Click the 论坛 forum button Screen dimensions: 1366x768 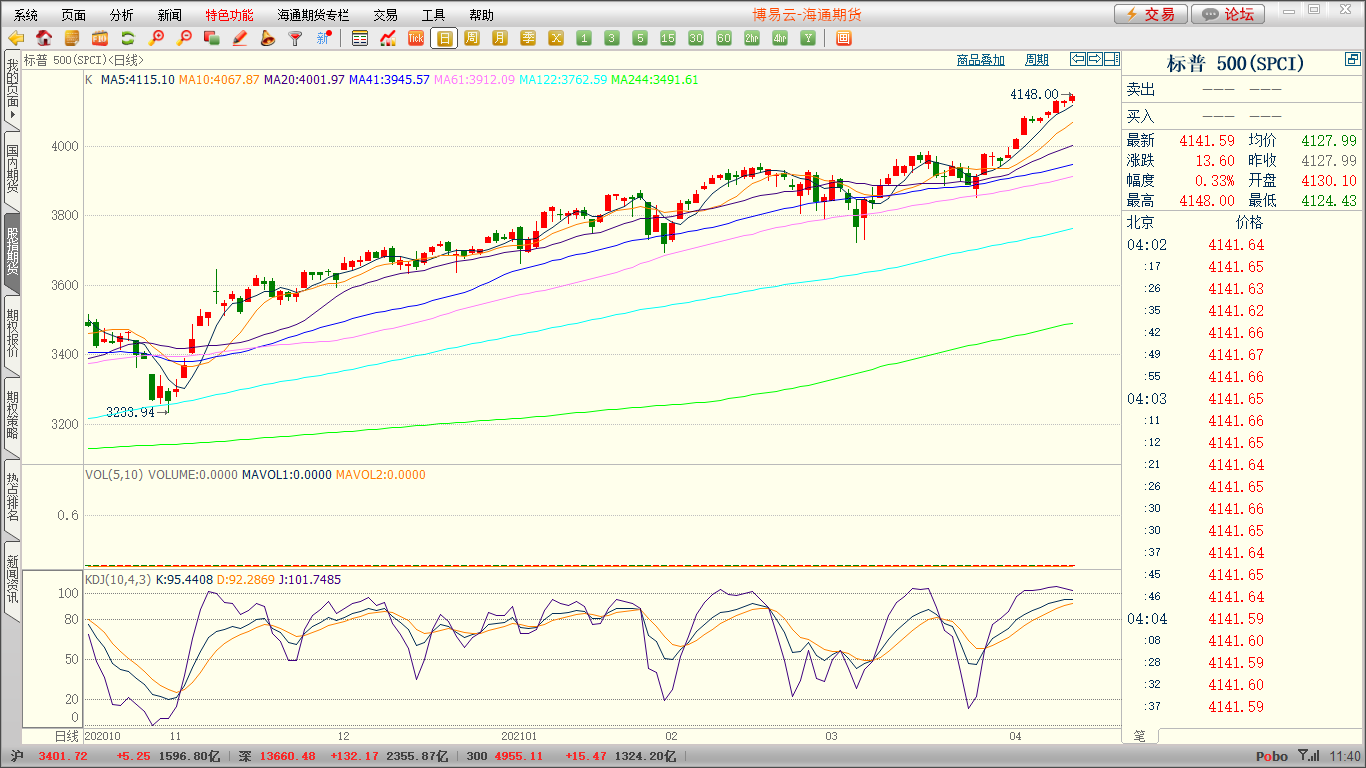coord(1229,14)
